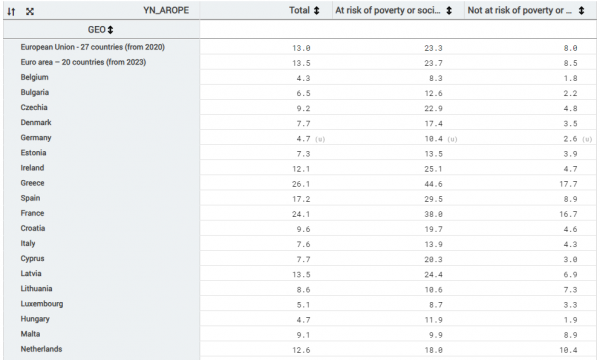Click the Total column header
Viewport: 600px width, 360px height.
pos(299,10)
